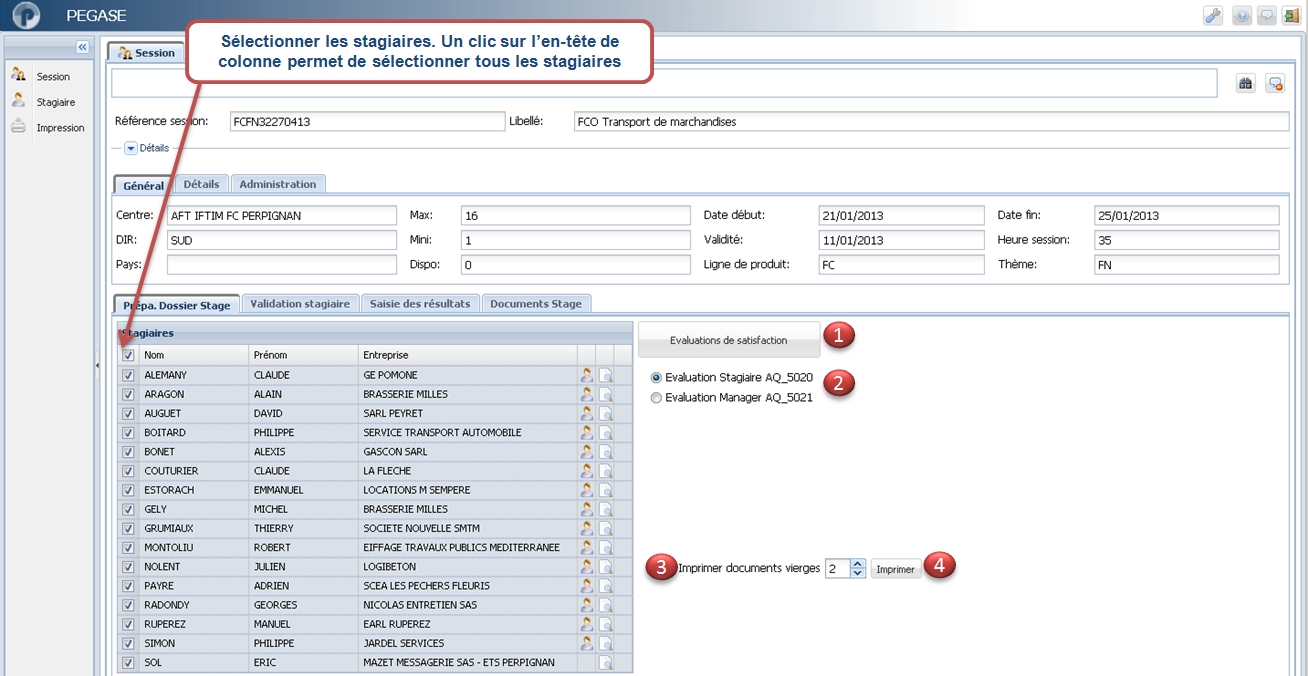Screen dimensions: 1308x676
Task: Open the trainee profile icon for ESTORACH
Action: 587,490
